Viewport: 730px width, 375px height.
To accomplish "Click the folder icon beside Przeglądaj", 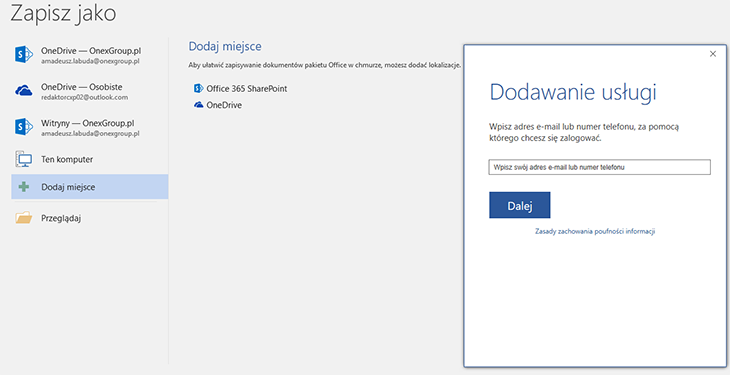I will pos(23,218).
